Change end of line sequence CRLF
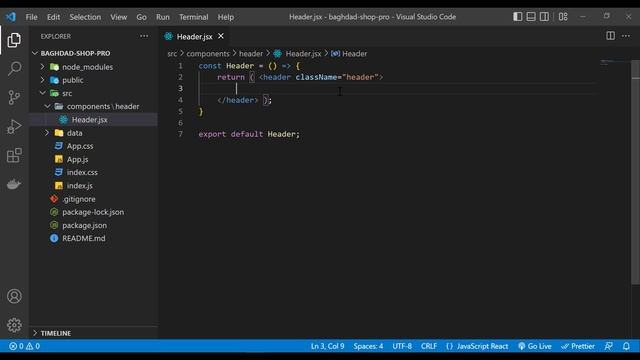The height and width of the screenshot is (360, 640). 429,346
